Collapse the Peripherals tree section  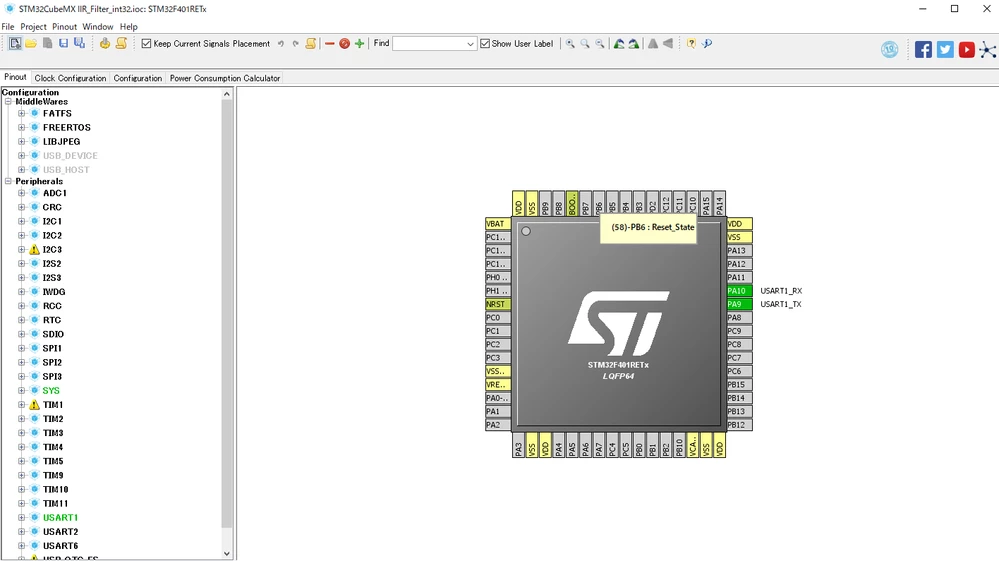[8, 181]
